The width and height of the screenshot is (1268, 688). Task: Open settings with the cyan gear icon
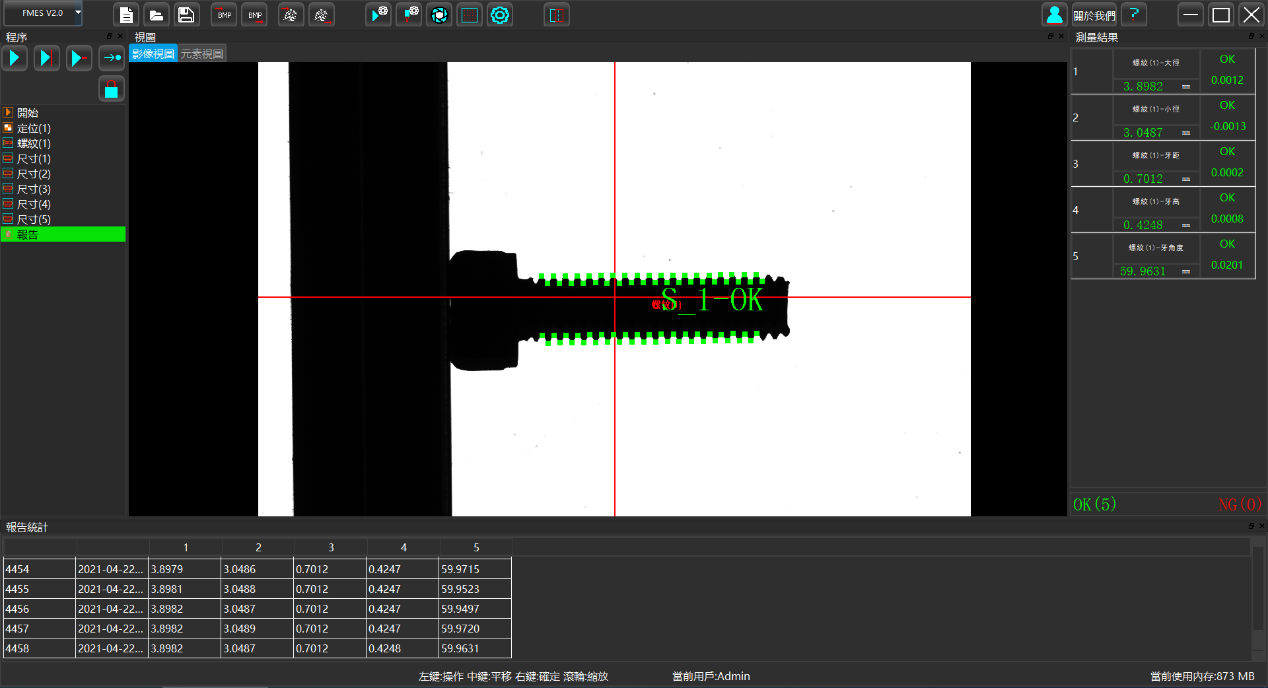pos(500,14)
